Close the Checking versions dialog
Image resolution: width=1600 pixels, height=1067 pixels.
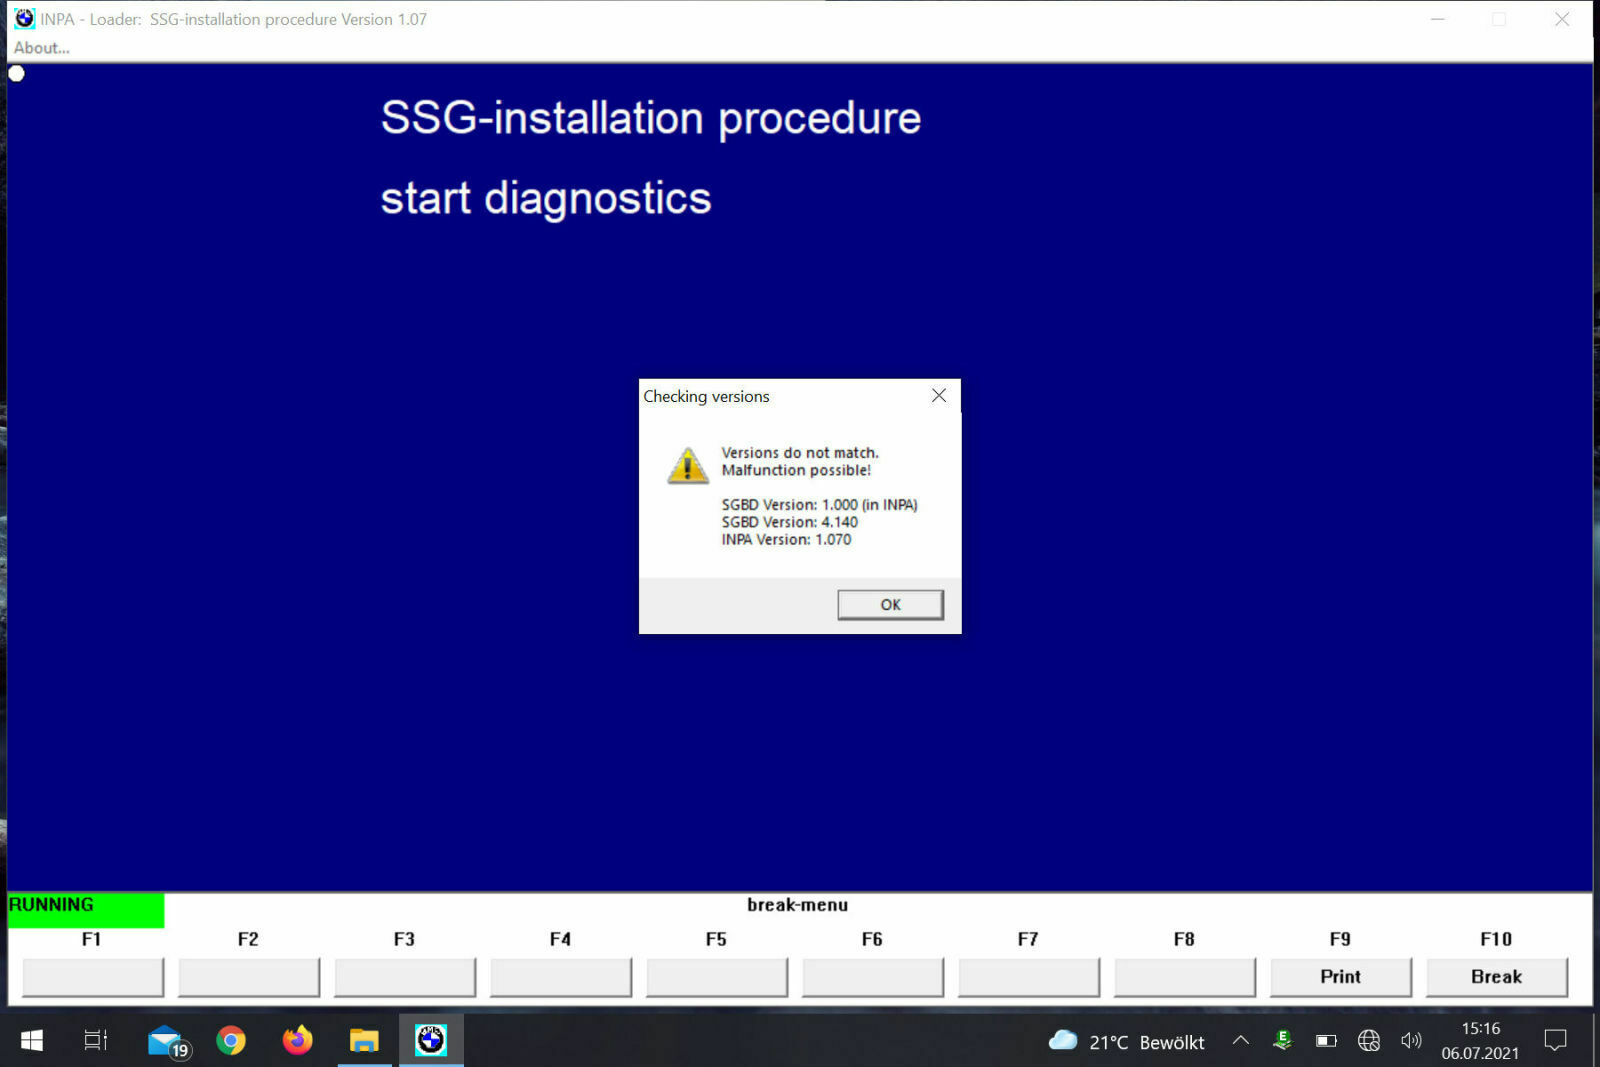point(938,396)
